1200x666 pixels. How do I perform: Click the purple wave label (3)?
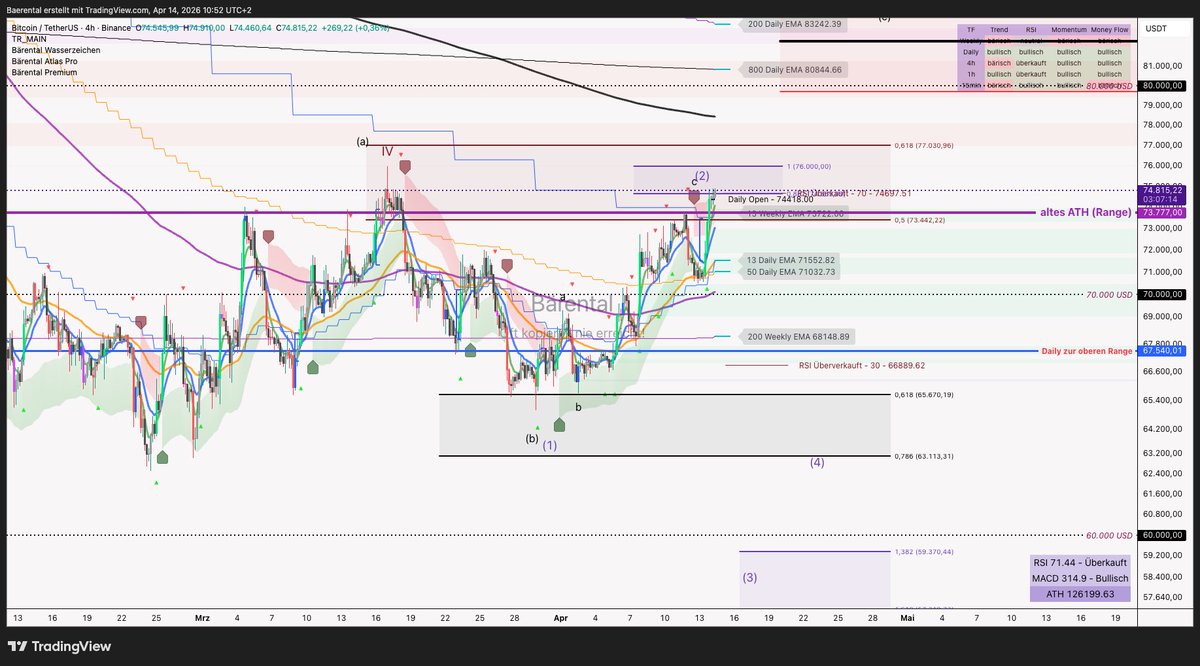[x=750, y=577]
